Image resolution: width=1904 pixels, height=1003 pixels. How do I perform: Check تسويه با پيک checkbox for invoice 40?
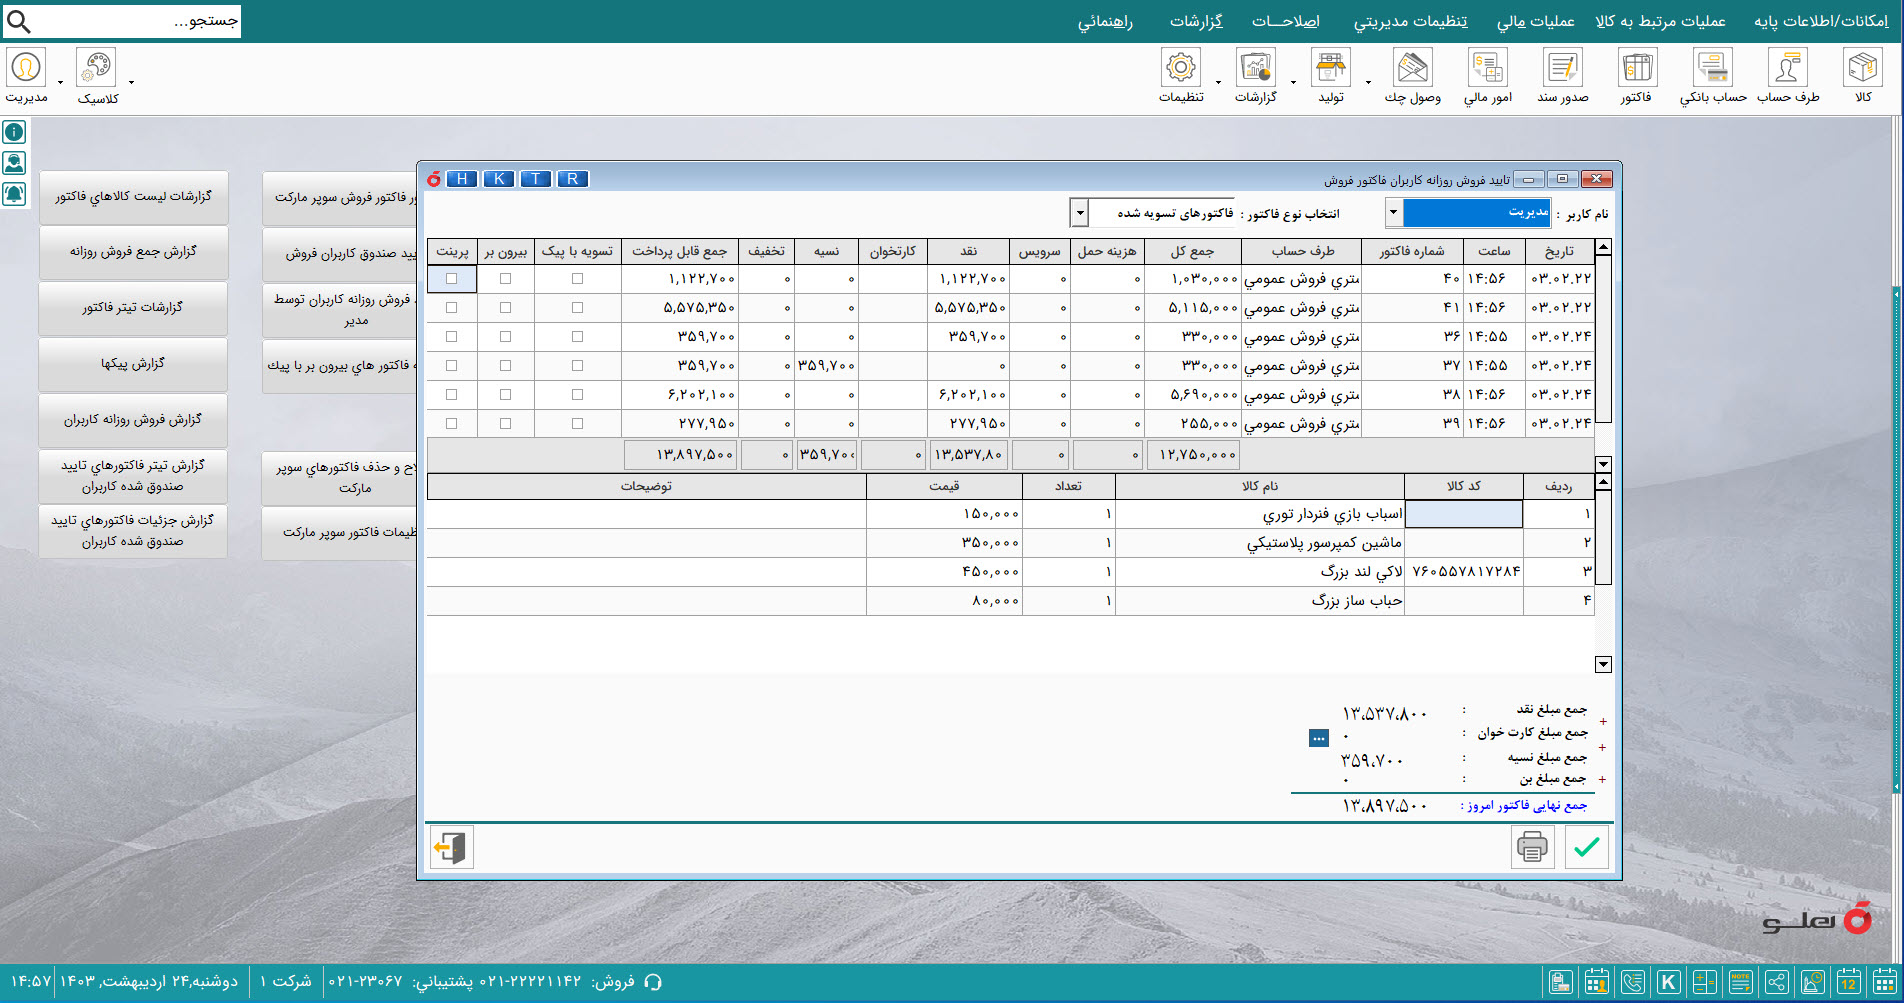point(577,279)
